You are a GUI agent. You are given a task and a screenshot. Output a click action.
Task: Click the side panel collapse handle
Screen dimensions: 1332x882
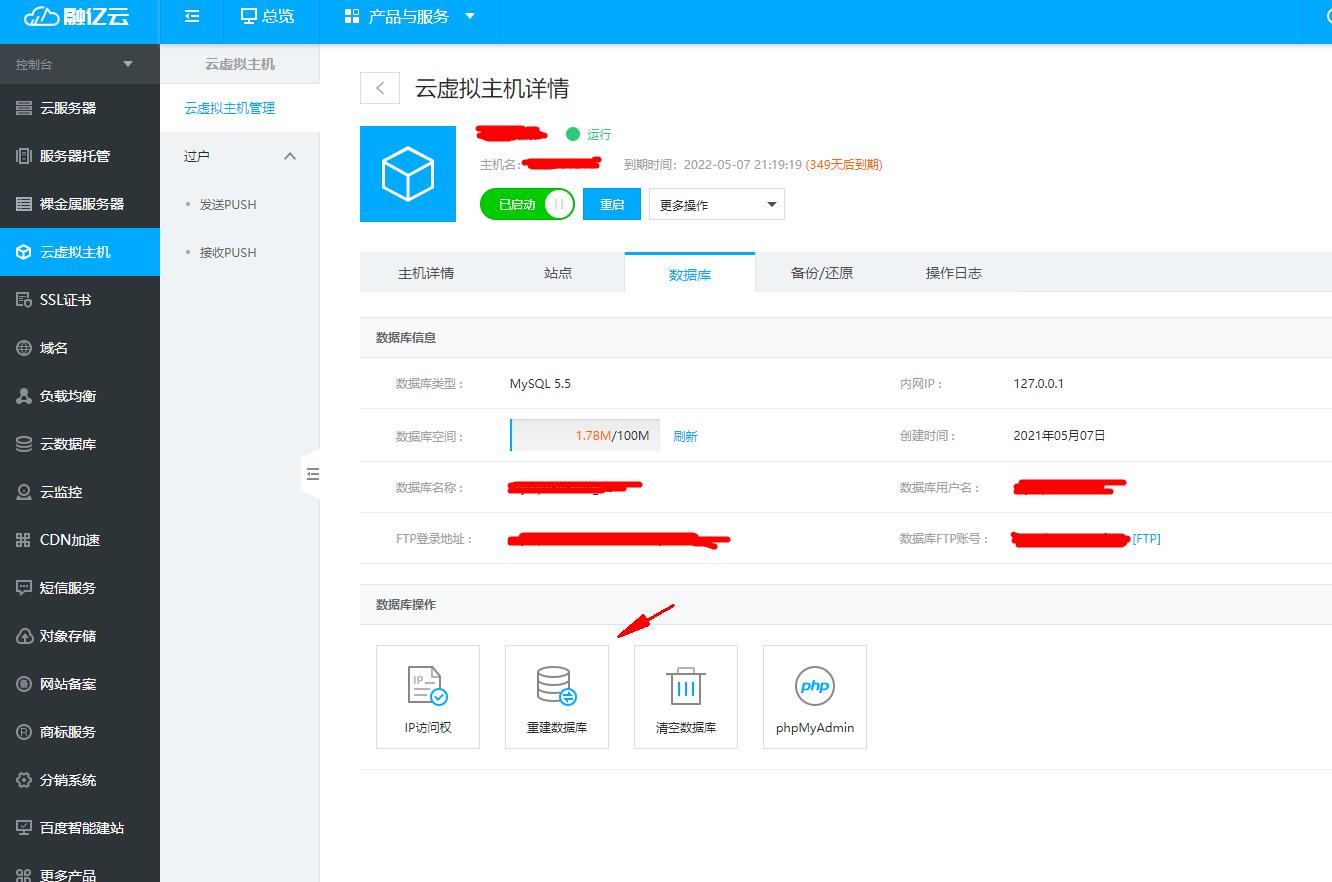[x=312, y=474]
